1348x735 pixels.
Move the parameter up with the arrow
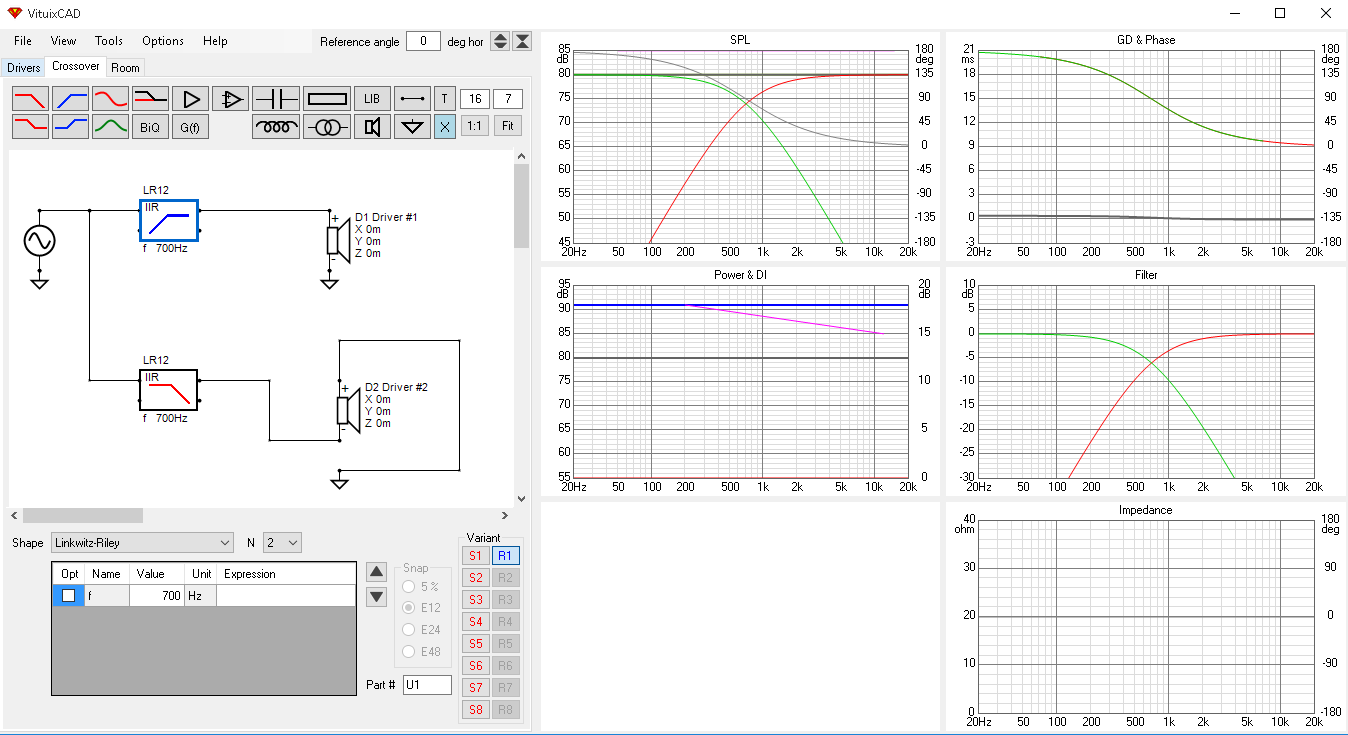point(376,572)
